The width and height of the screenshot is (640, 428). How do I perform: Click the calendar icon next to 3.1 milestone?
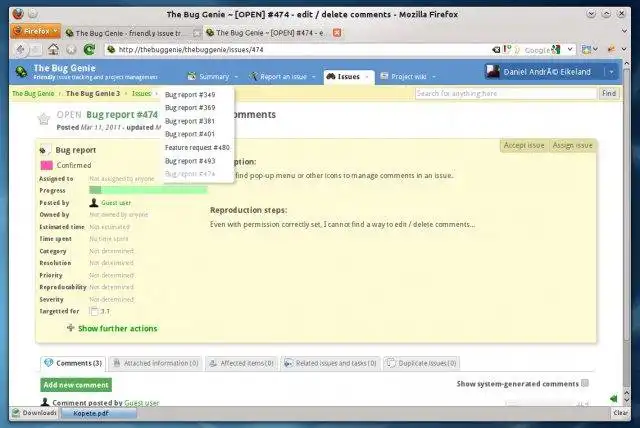tap(94, 311)
